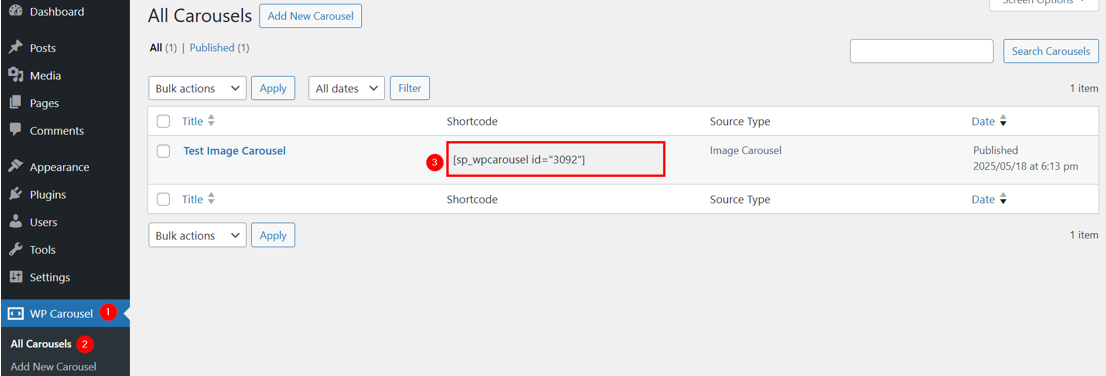The width and height of the screenshot is (1106, 376).
Task: Click the Date column header link
Action: click(983, 121)
